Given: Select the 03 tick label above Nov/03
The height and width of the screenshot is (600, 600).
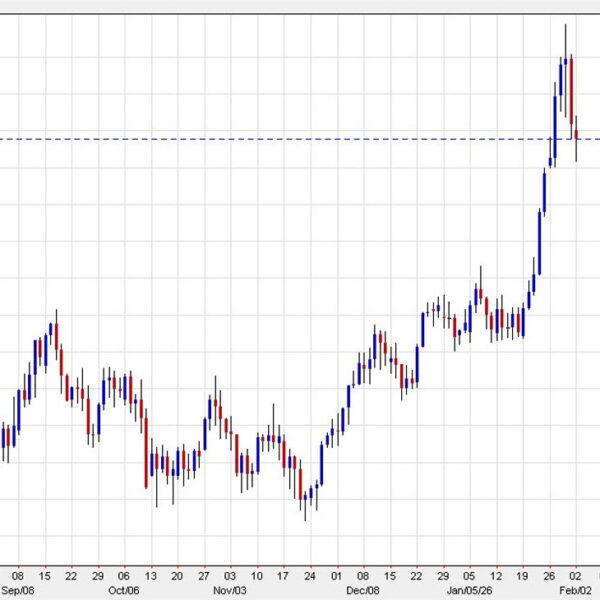Looking at the screenshot, I should pos(230,576).
